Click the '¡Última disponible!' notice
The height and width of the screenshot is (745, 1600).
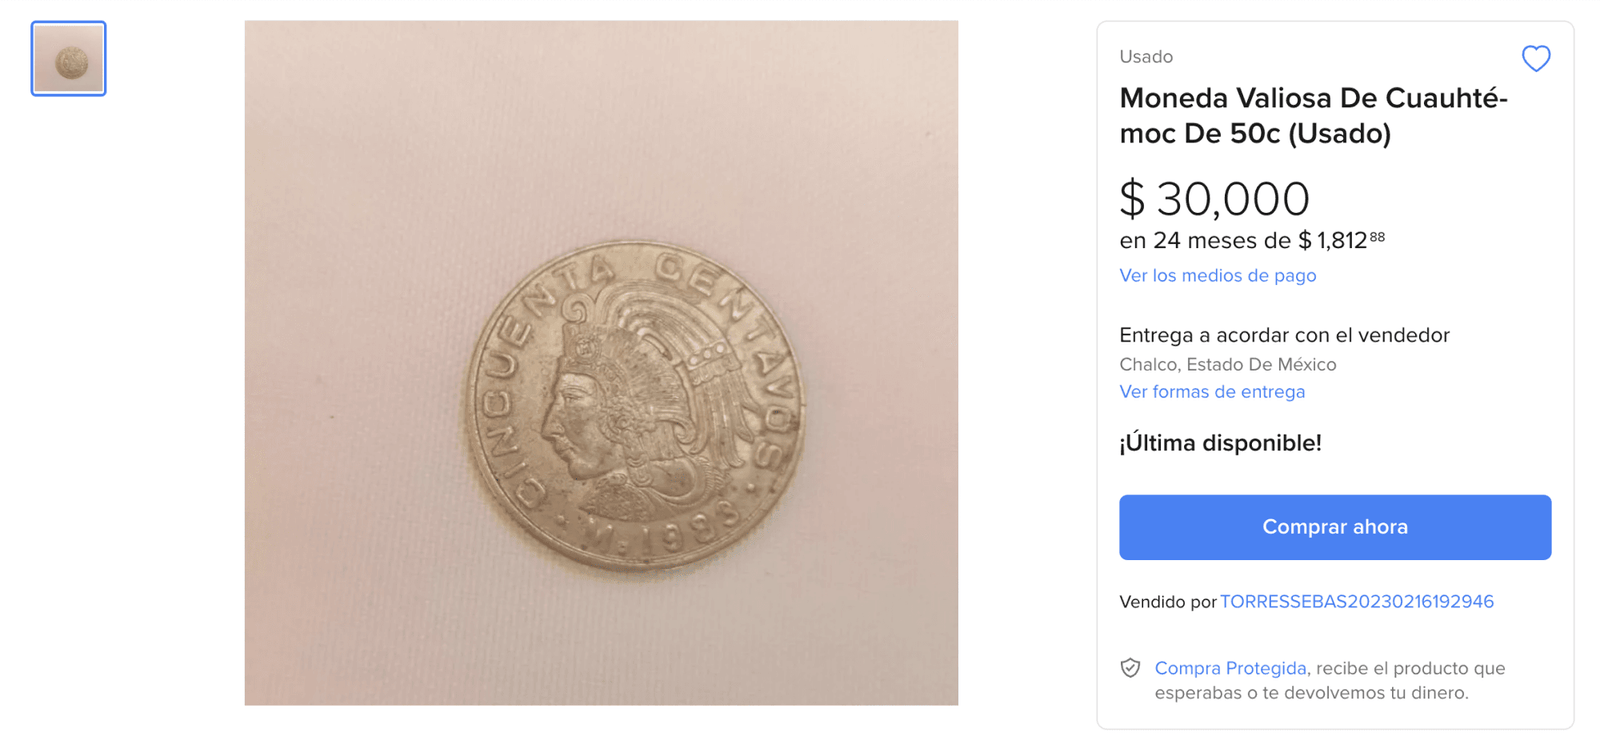coord(1220,443)
